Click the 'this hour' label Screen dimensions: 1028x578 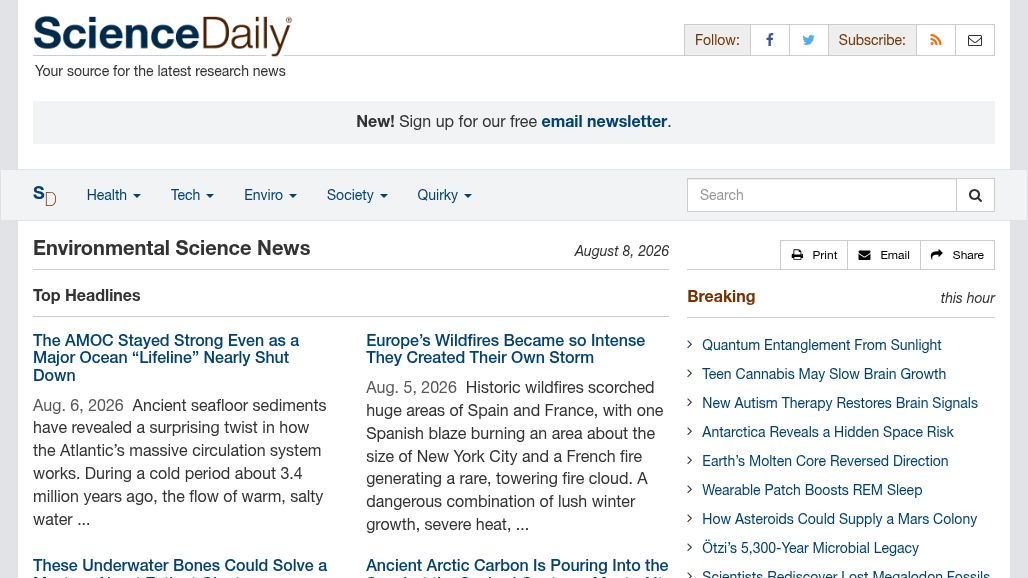[967, 298]
